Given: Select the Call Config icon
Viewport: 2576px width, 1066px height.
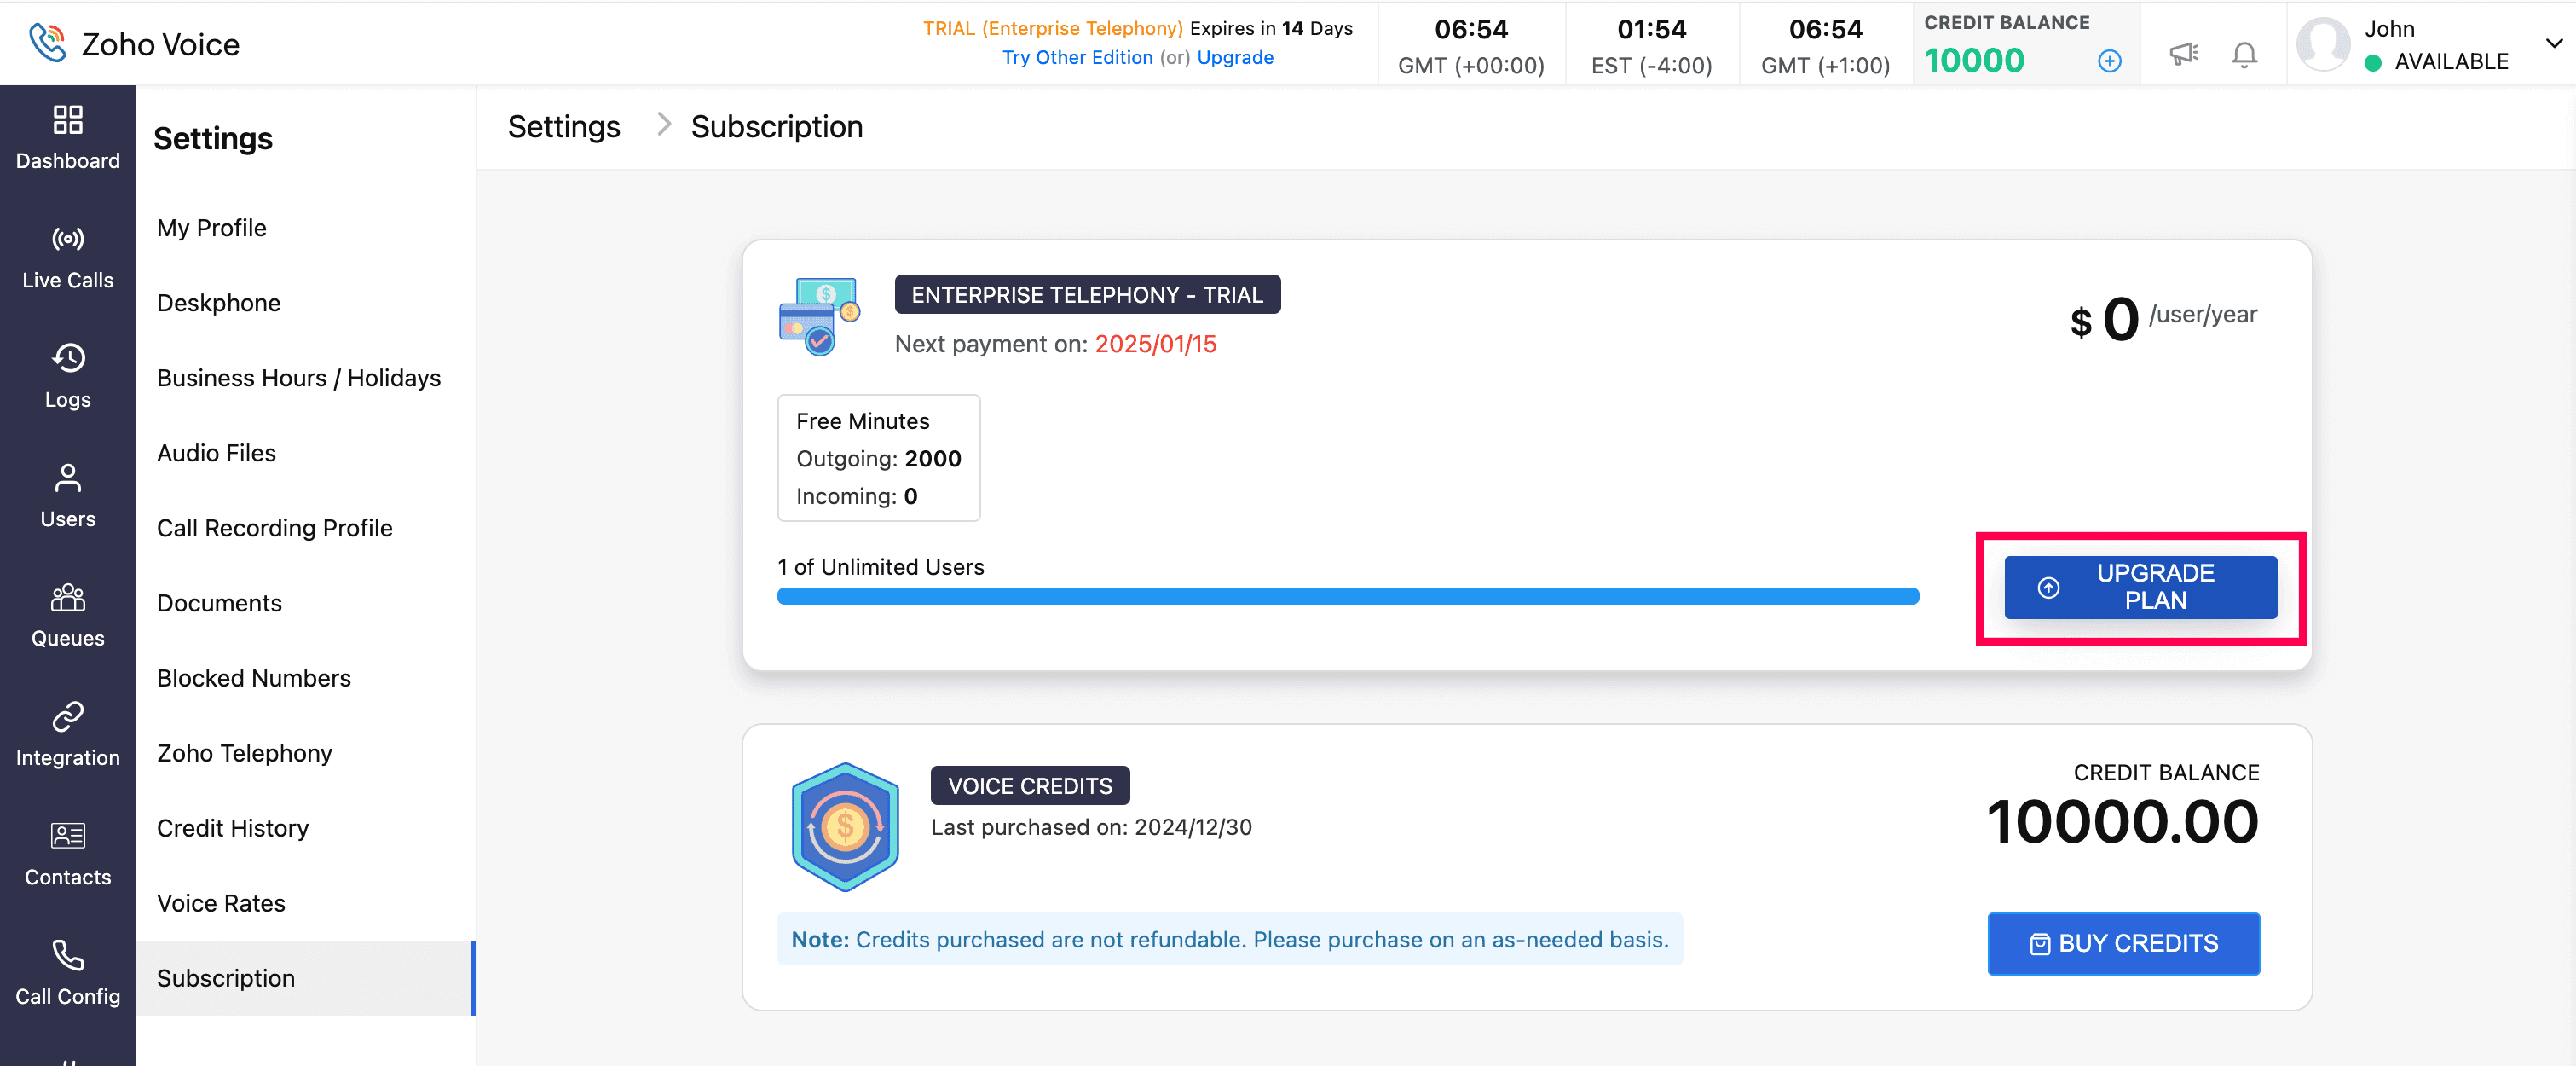Looking at the screenshot, I should click(x=67, y=973).
